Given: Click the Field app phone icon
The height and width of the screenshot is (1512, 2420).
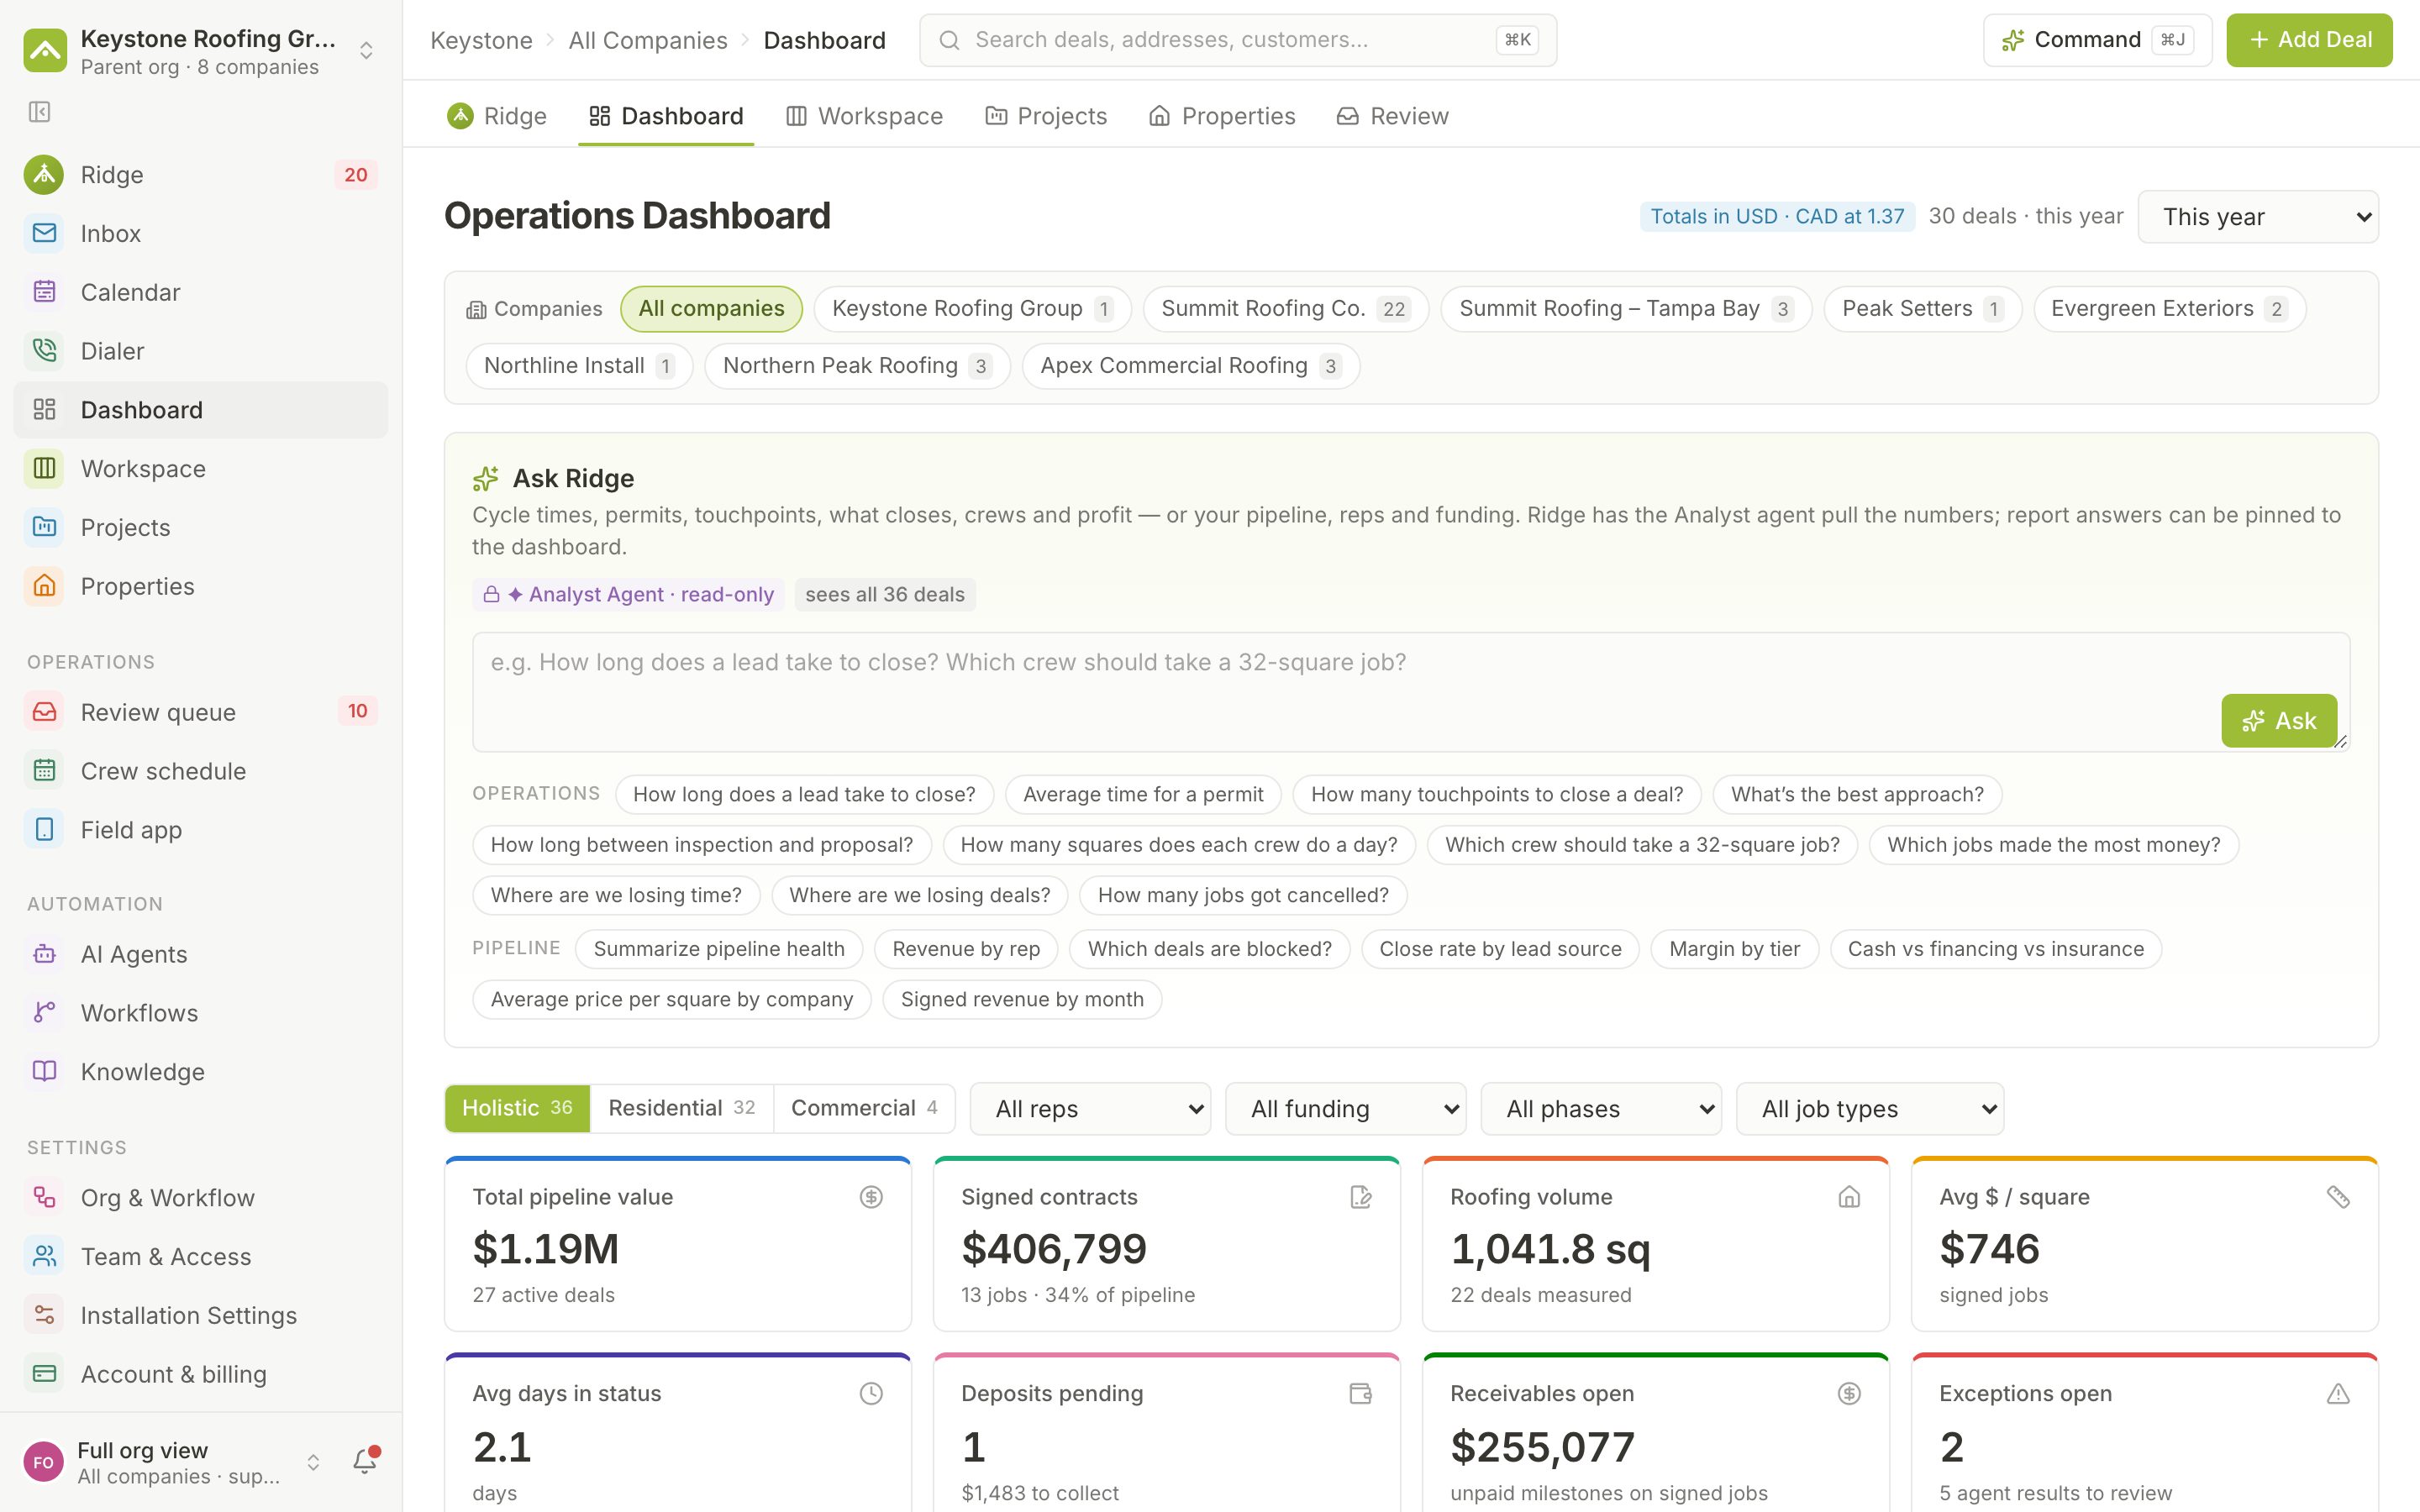Looking at the screenshot, I should pyautogui.click(x=44, y=830).
